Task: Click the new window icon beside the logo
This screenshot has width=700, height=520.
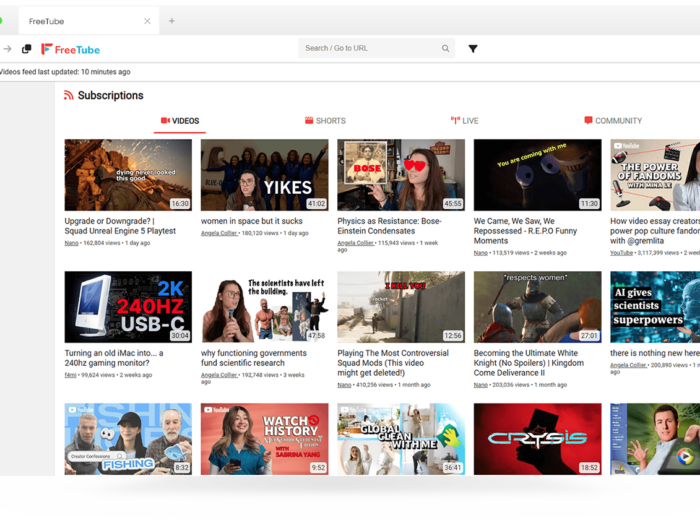Action: click(x=27, y=49)
